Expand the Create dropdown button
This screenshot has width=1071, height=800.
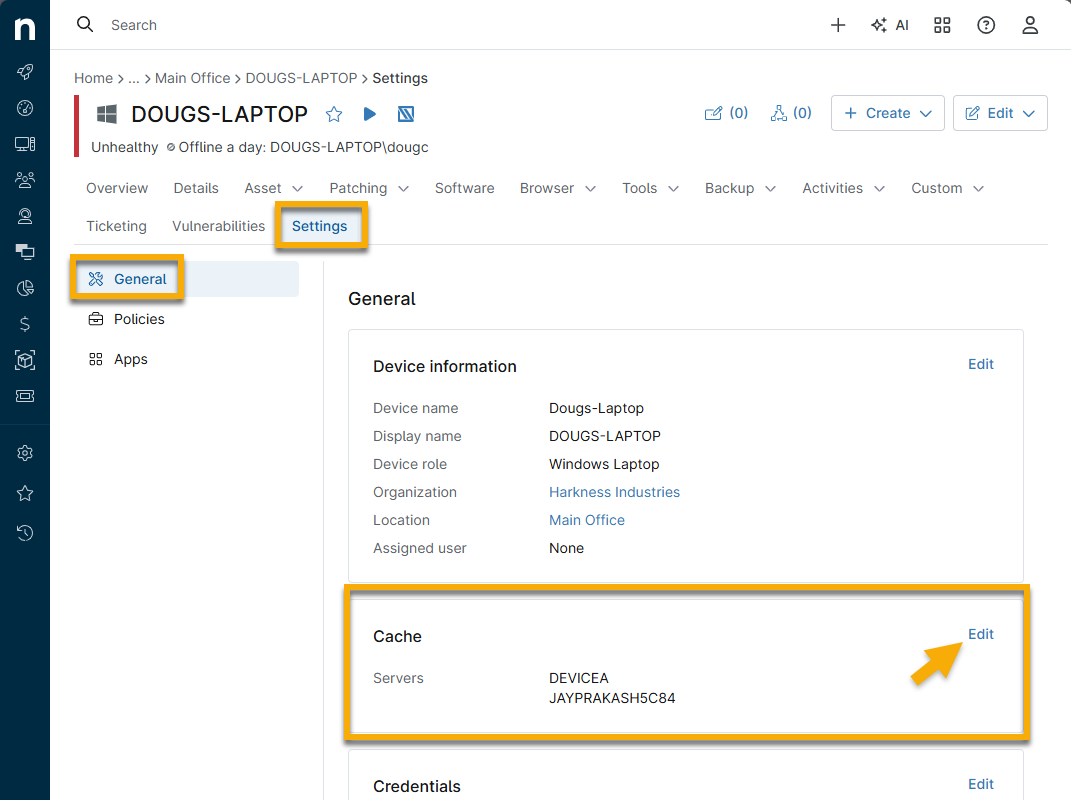point(888,113)
